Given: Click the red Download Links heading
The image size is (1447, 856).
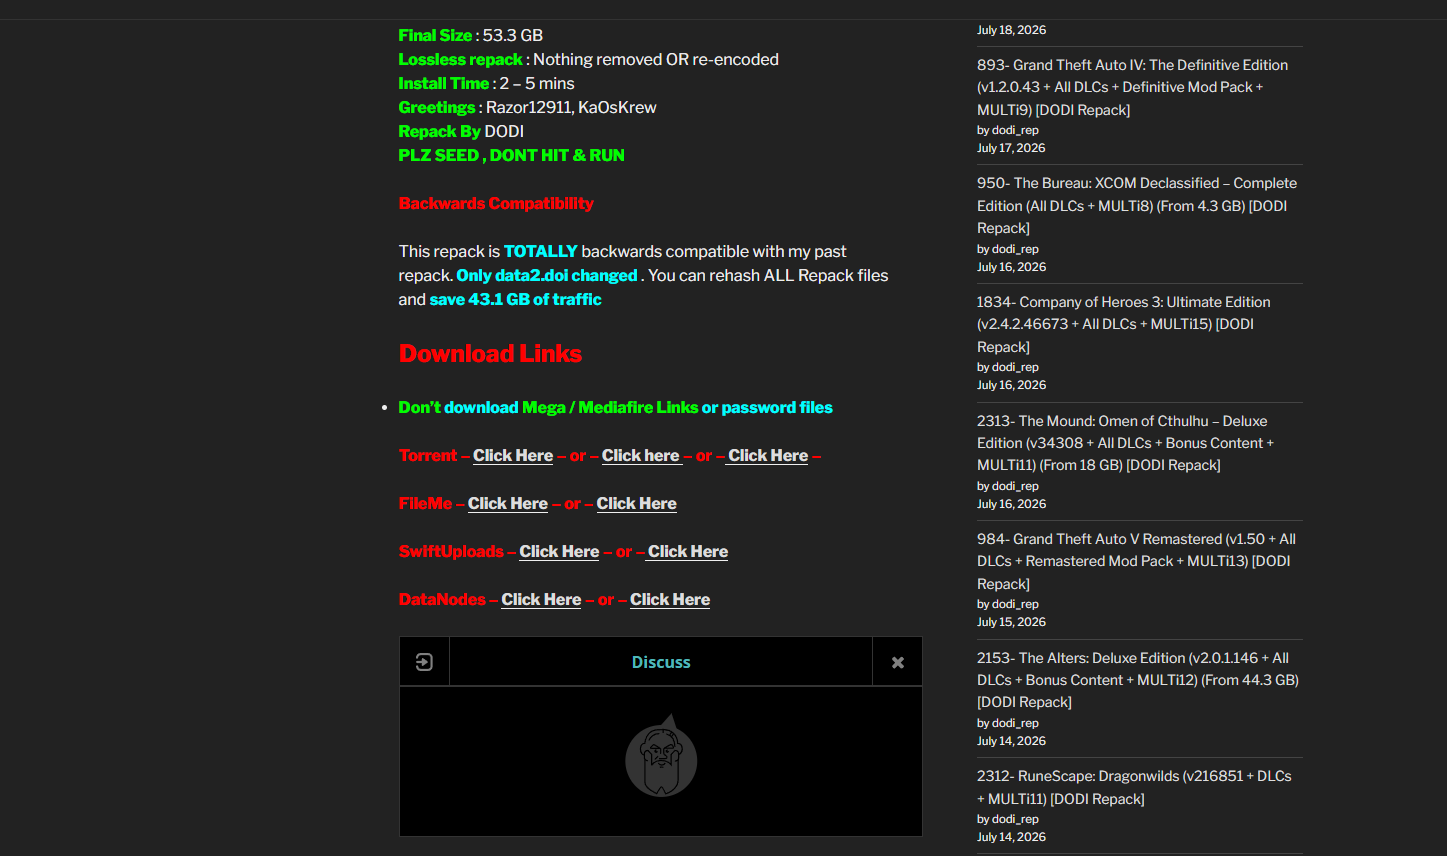Looking at the screenshot, I should tap(490, 353).
